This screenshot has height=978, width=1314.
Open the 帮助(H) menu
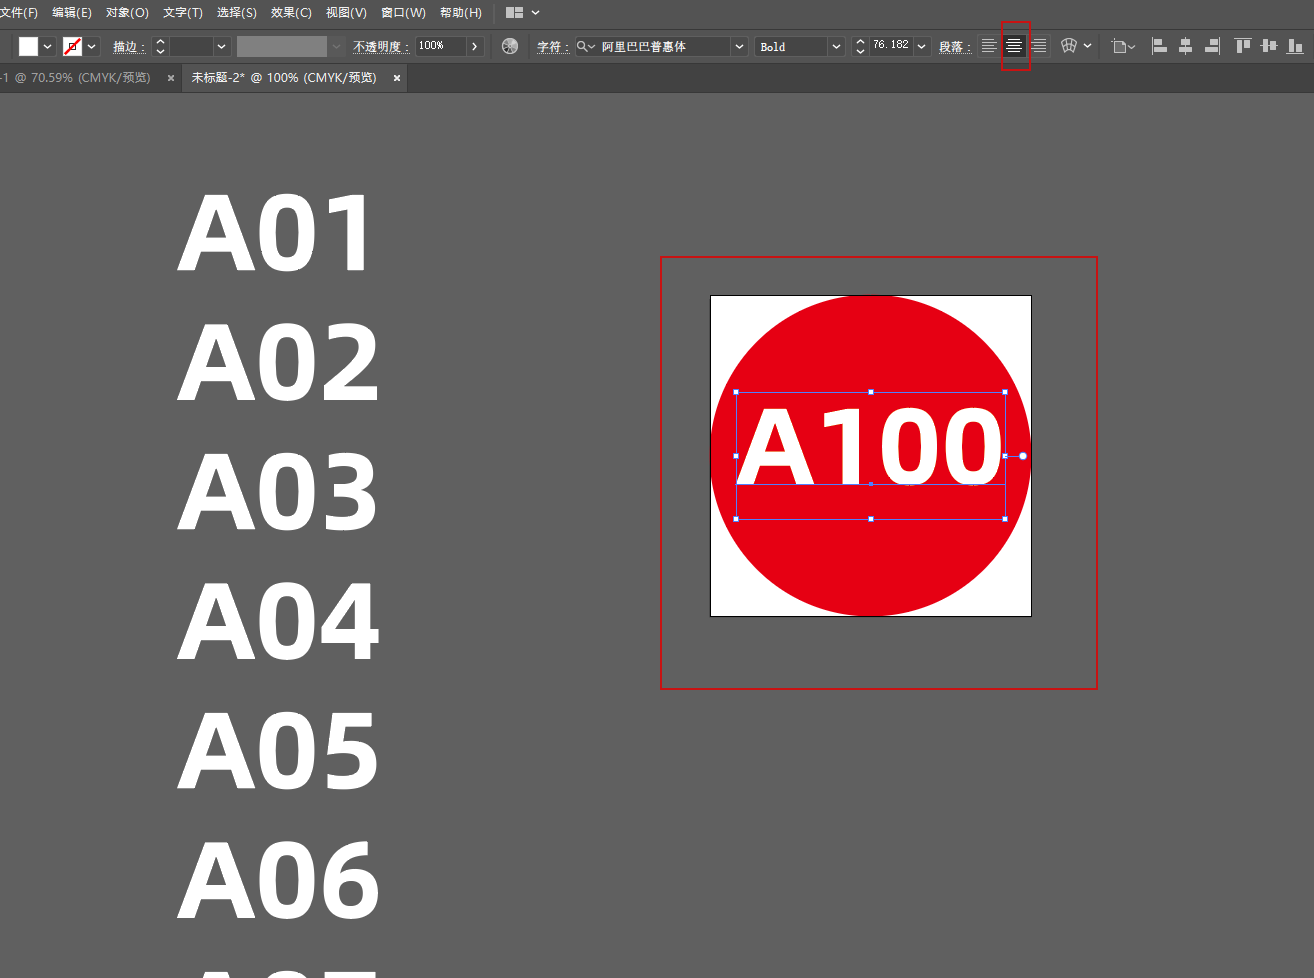click(x=461, y=13)
